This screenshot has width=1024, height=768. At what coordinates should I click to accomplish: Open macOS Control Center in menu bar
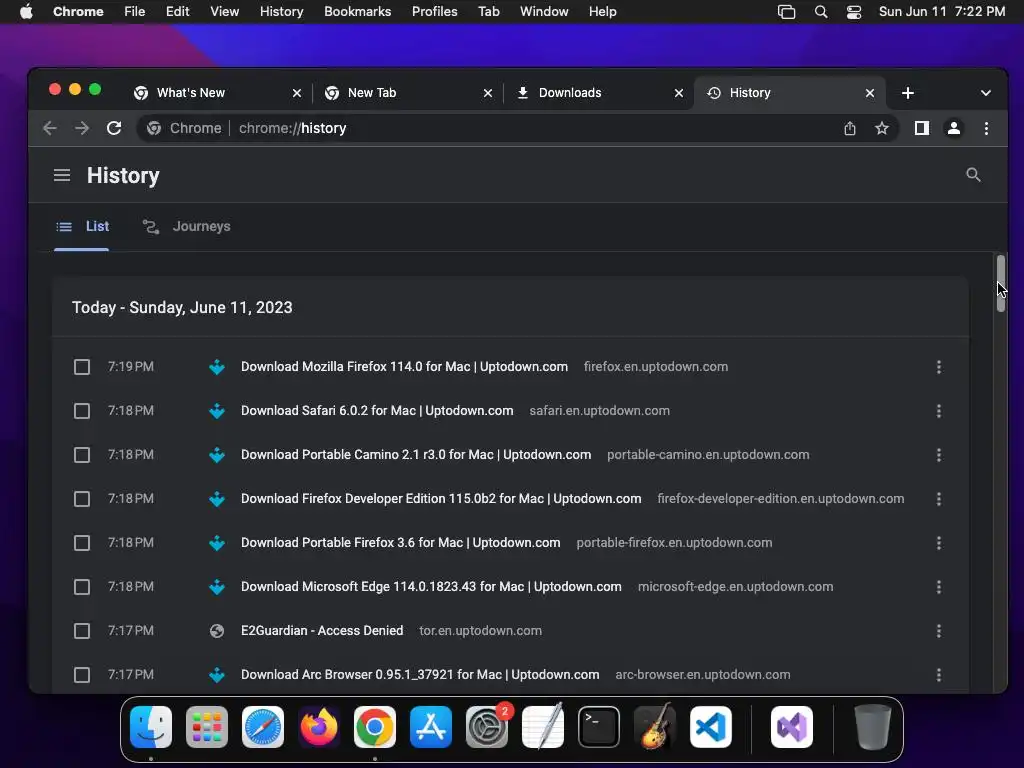[x=854, y=12]
